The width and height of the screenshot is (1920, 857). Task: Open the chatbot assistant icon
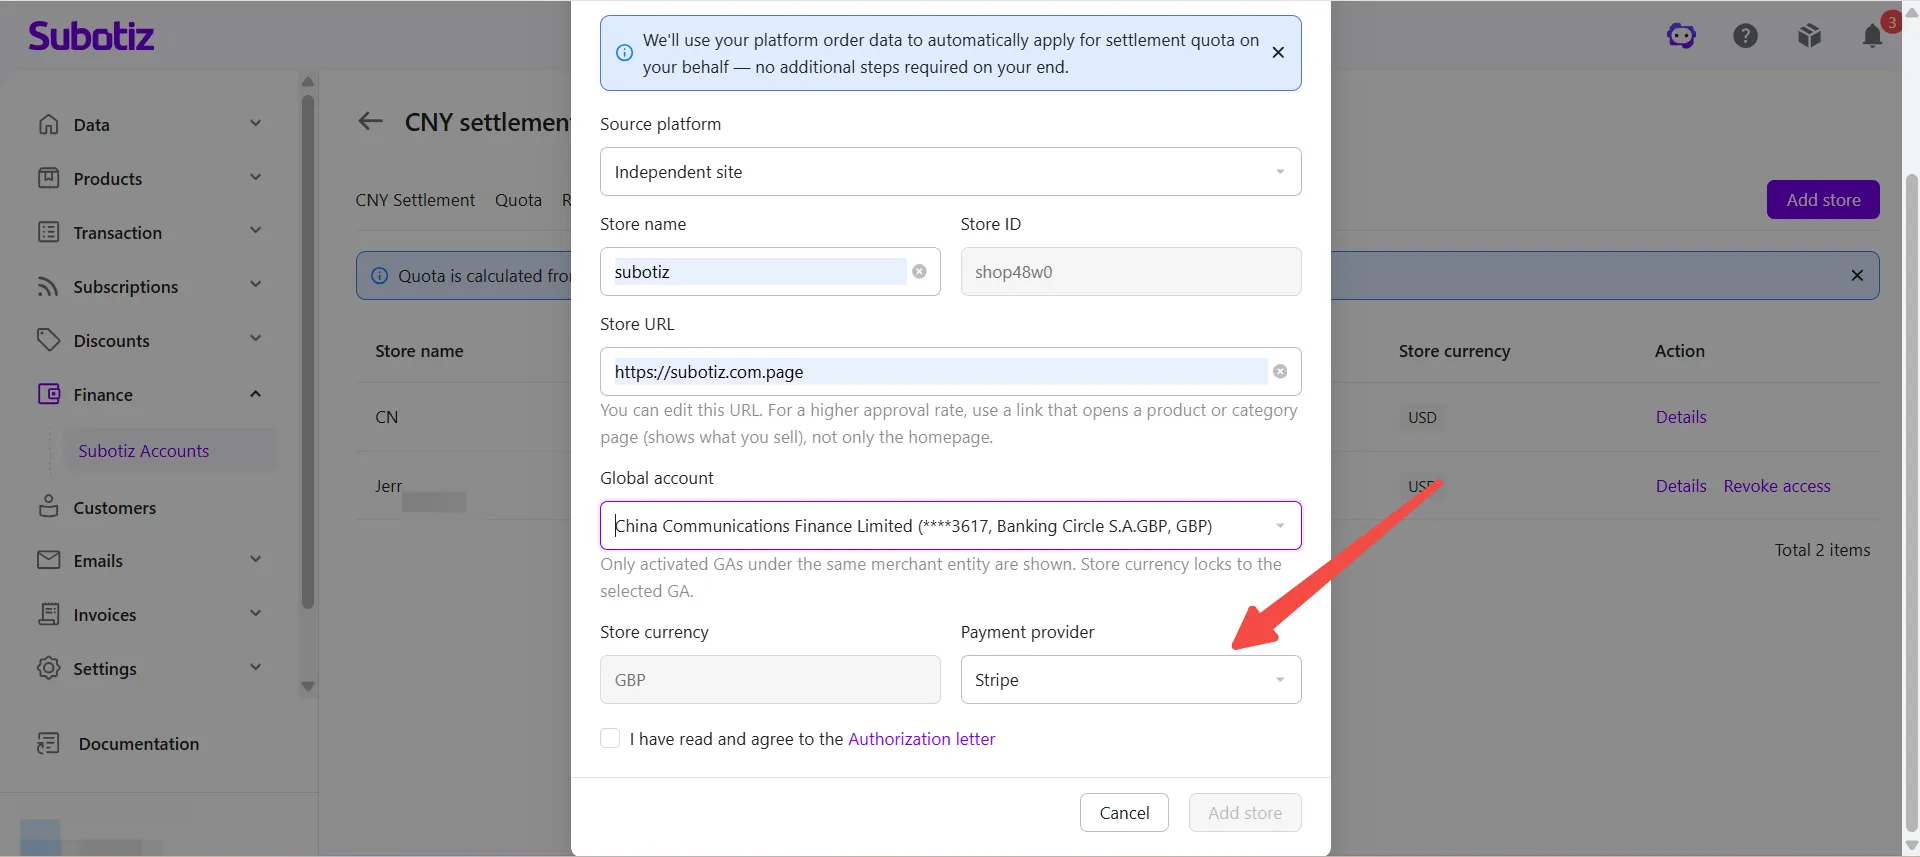(x=1681, y=36)
